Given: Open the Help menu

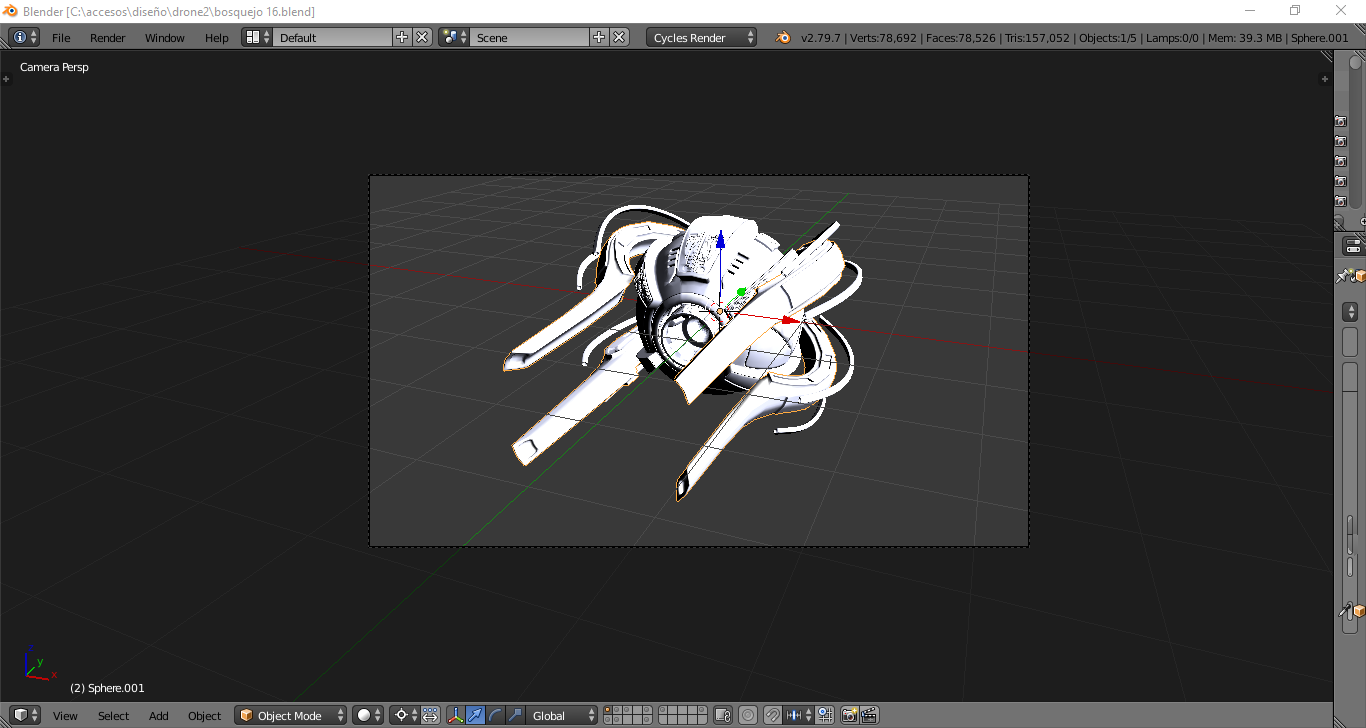Looking at the screenshot, I should [x=217, y=38].
